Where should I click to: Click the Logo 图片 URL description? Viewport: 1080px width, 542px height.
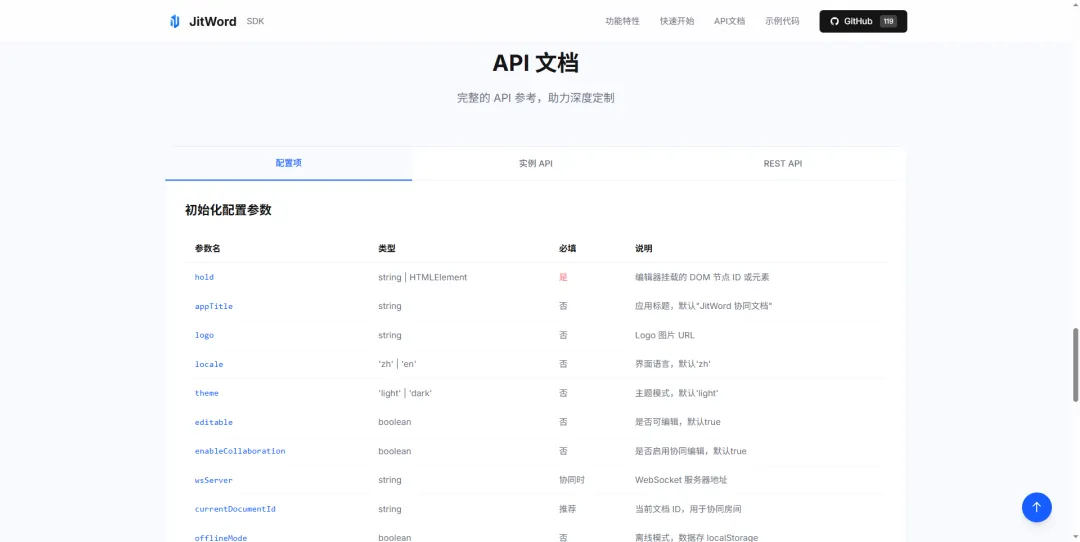(665, 335)
